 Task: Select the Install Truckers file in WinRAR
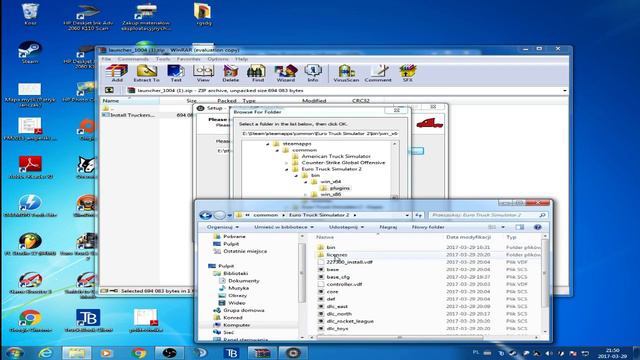(x=128, y=116)
